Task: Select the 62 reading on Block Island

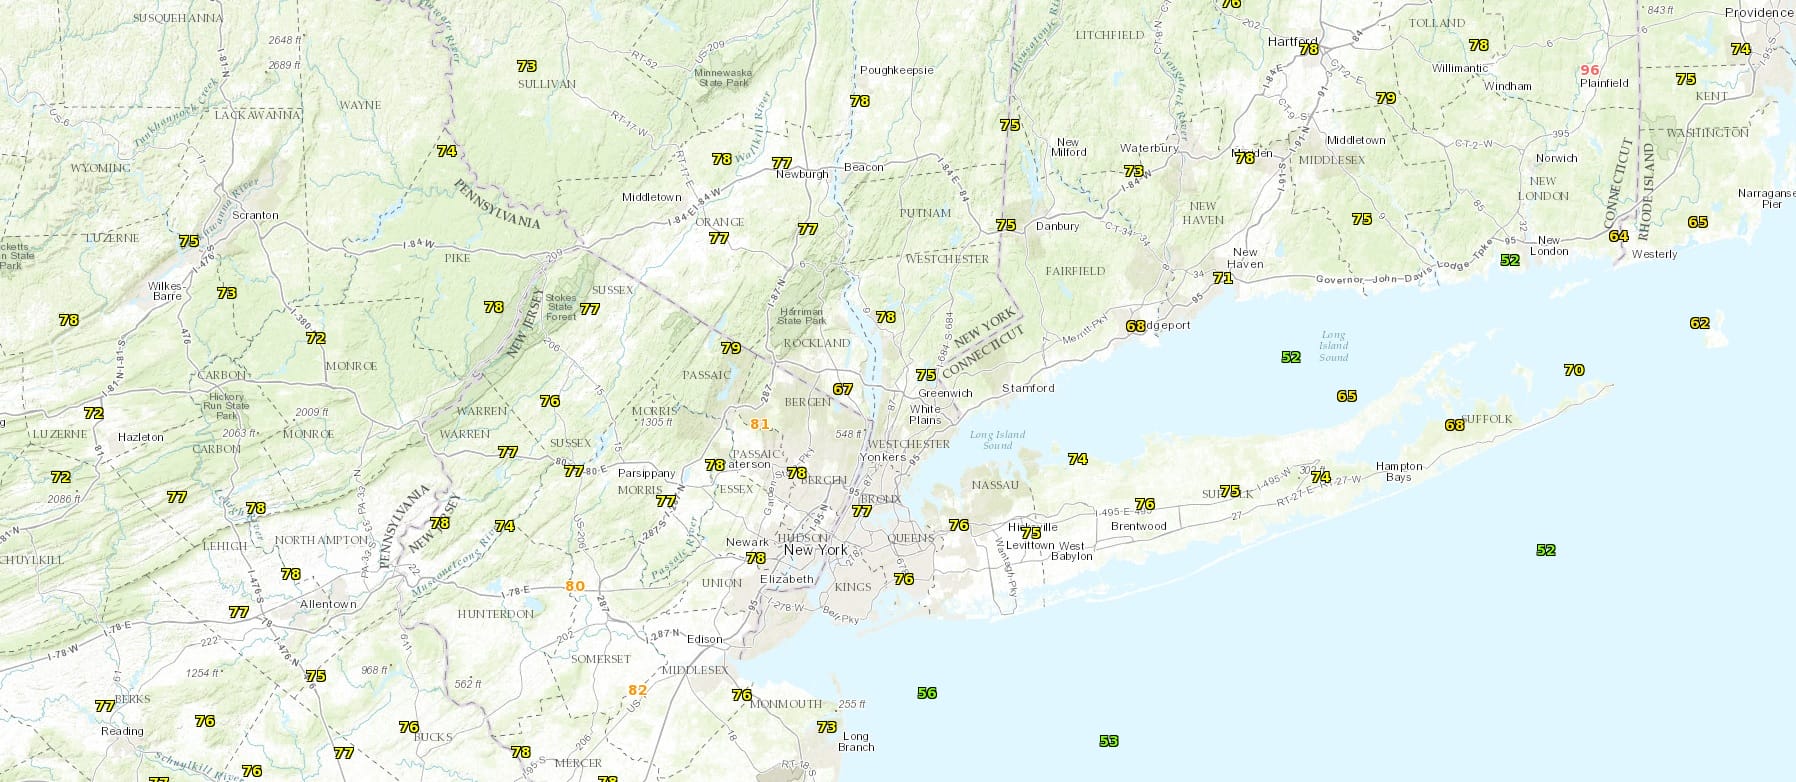Action: click(x=1699, y=323)
